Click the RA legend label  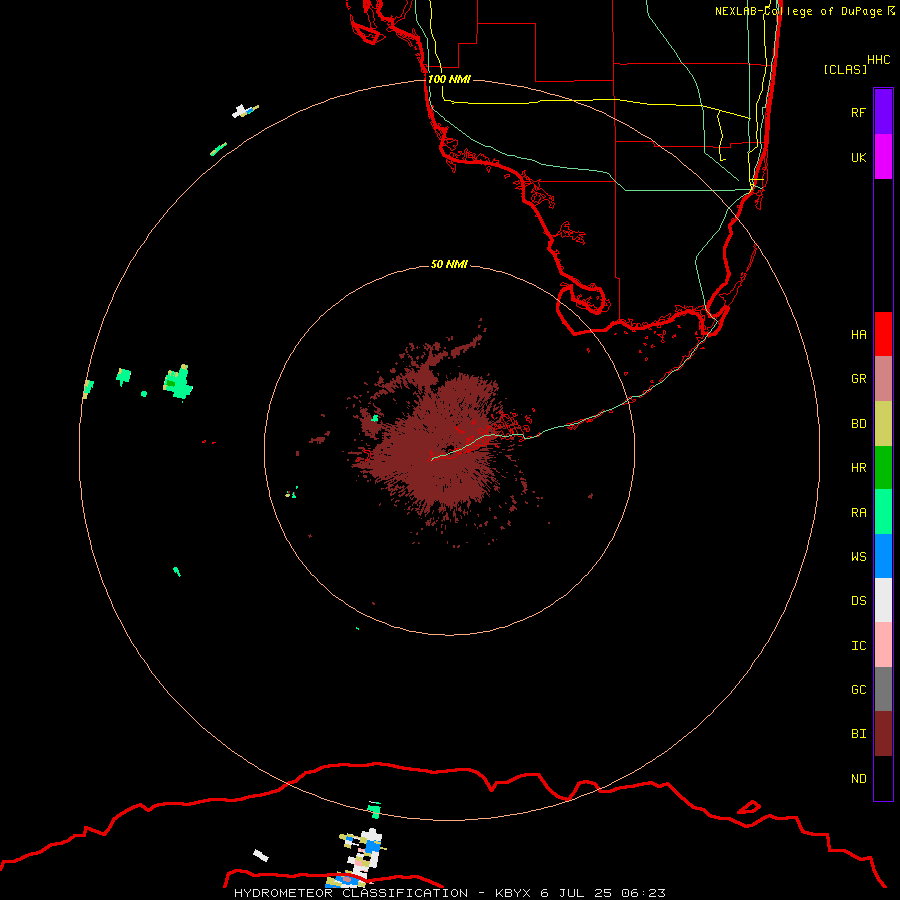point(858,513)
